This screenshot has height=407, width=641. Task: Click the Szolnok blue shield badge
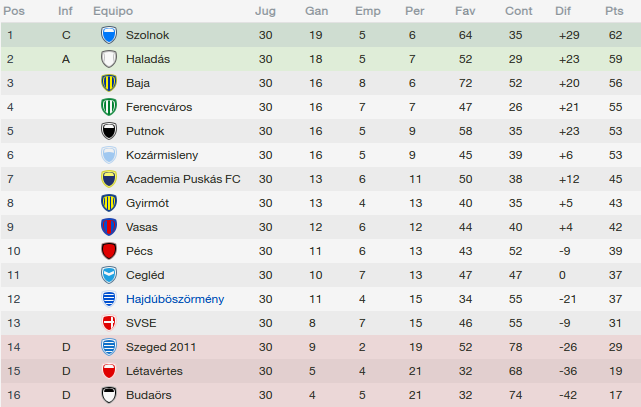109,35
